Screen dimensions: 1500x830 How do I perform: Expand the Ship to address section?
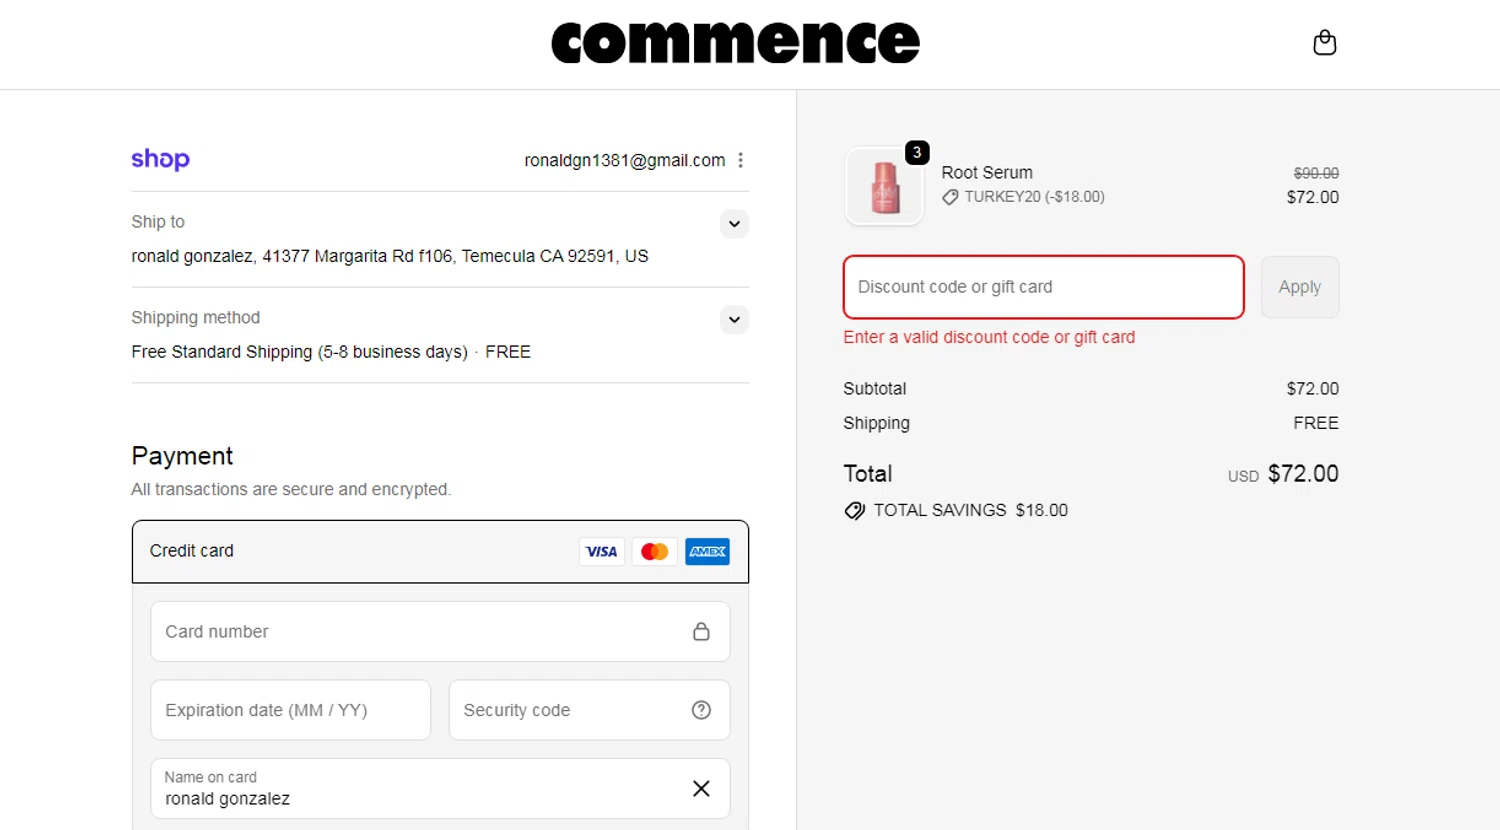734,224
